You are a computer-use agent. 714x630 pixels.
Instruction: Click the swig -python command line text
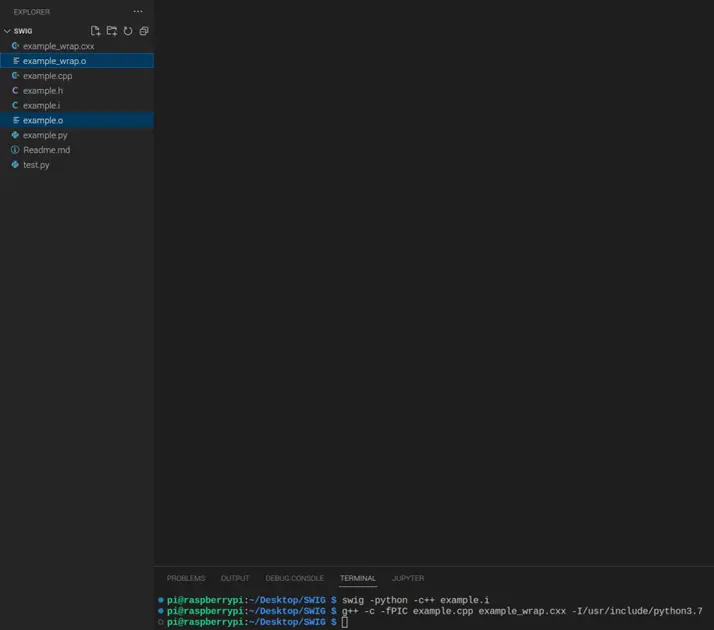click(416, 600)
